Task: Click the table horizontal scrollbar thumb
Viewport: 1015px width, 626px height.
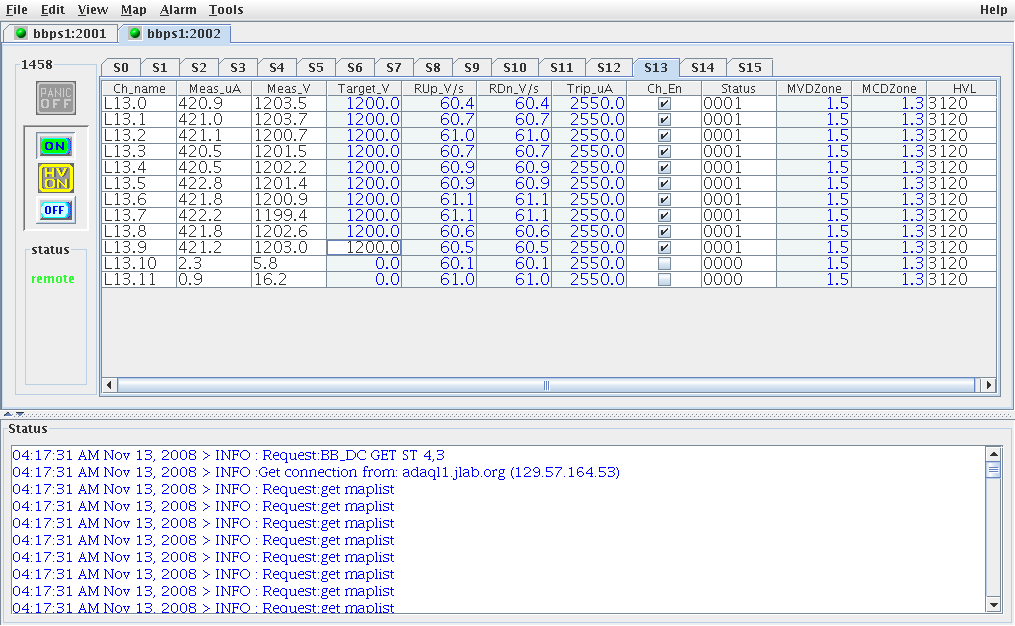Action: [x=546, y=385]
